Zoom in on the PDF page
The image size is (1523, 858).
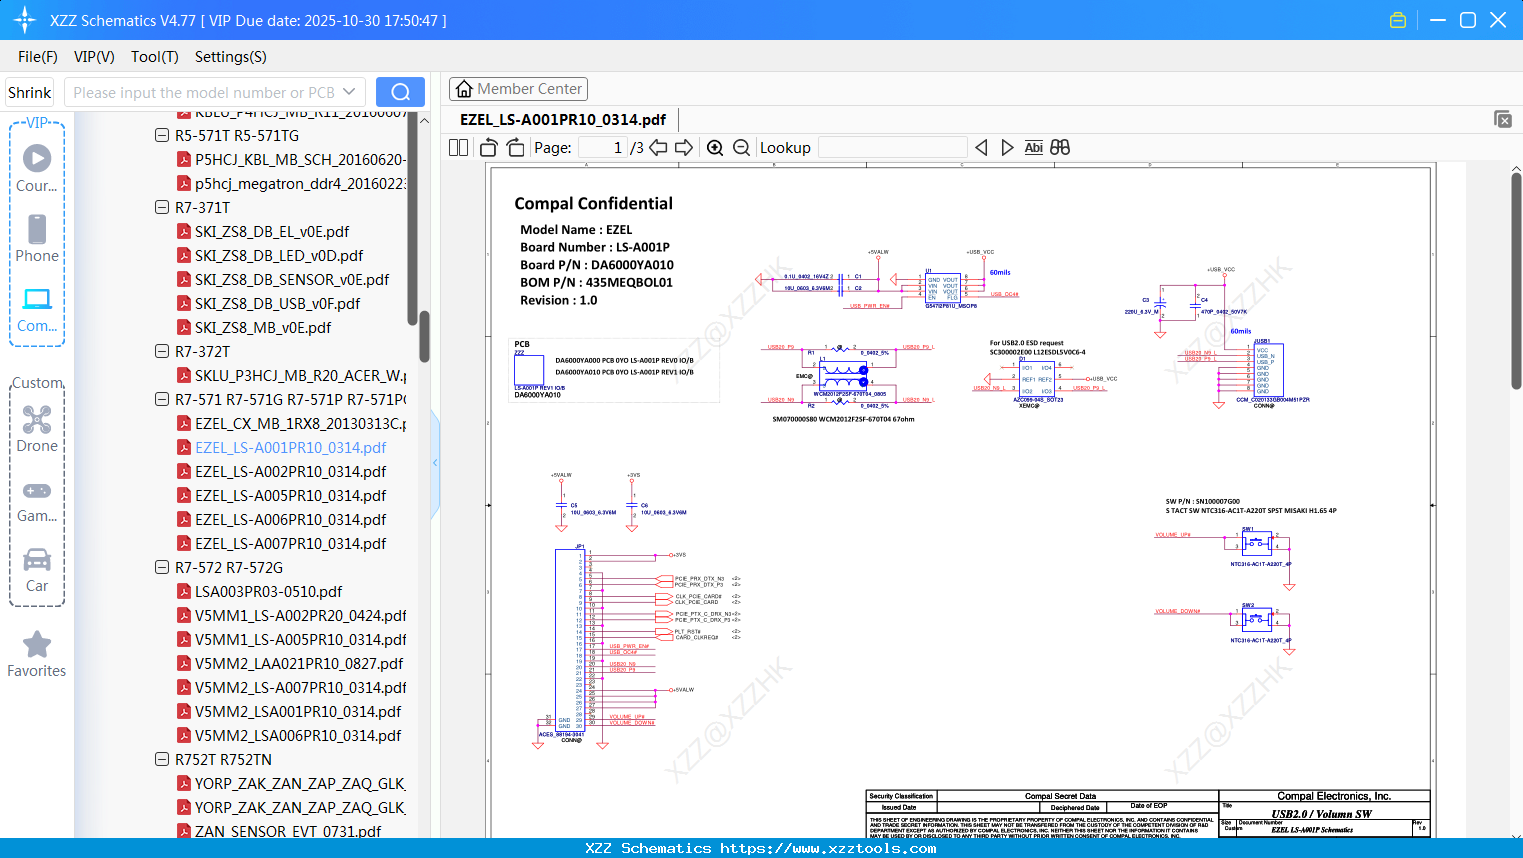point(715,148)
